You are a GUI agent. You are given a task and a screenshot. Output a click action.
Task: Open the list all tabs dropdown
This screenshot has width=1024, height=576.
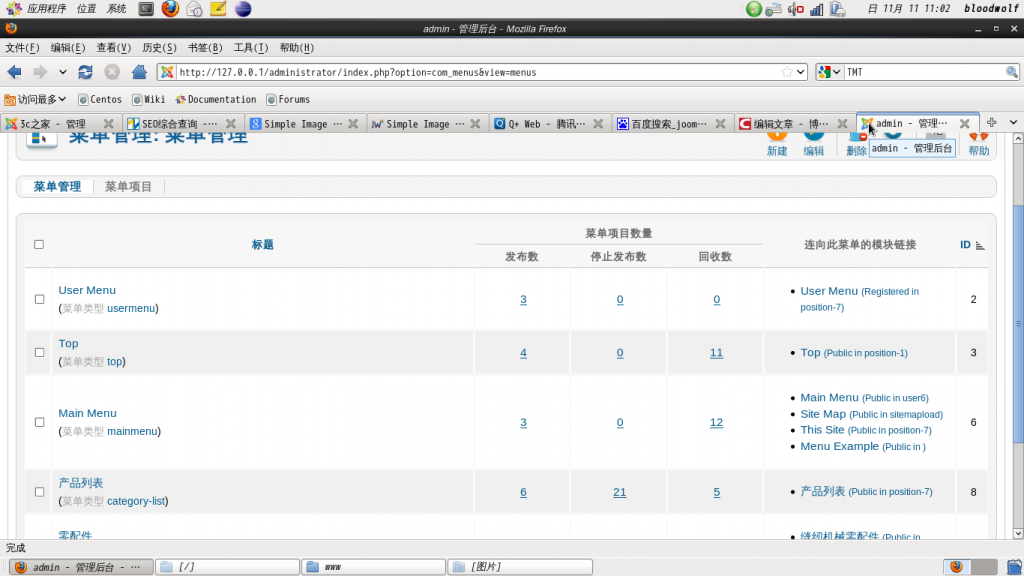(x=1013, y=123)
